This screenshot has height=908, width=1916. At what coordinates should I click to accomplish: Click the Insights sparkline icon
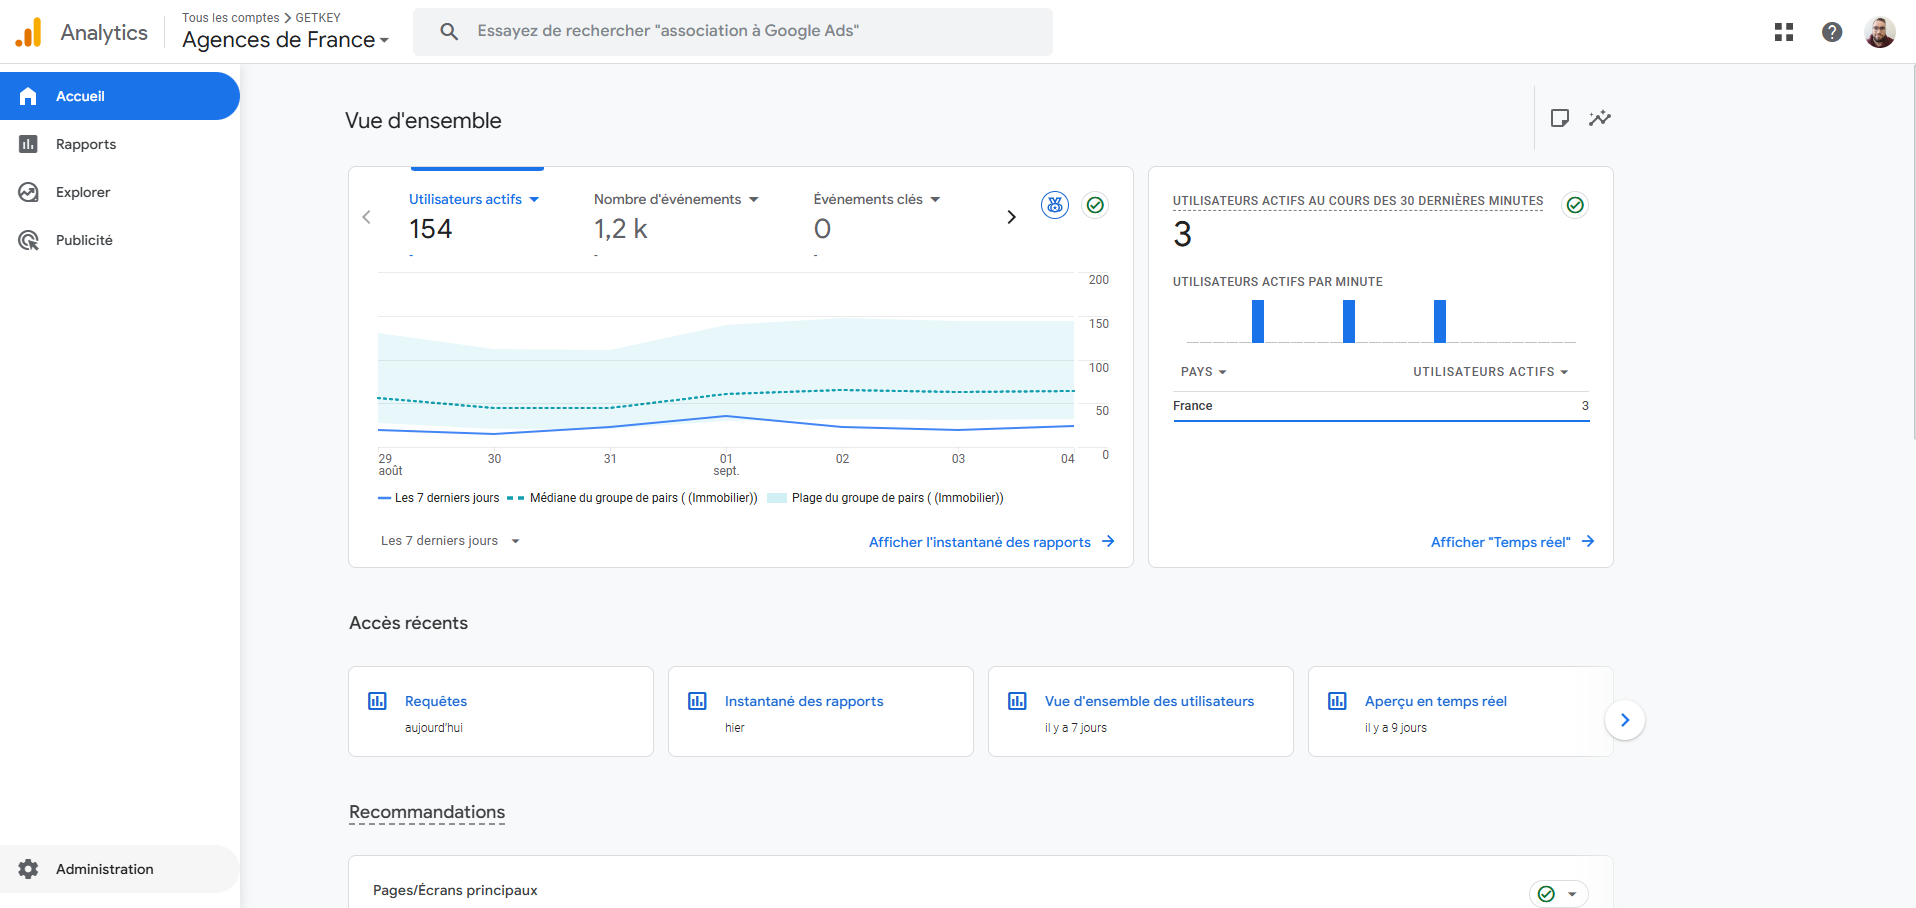pyautogui.click(x=1600, y=118)
